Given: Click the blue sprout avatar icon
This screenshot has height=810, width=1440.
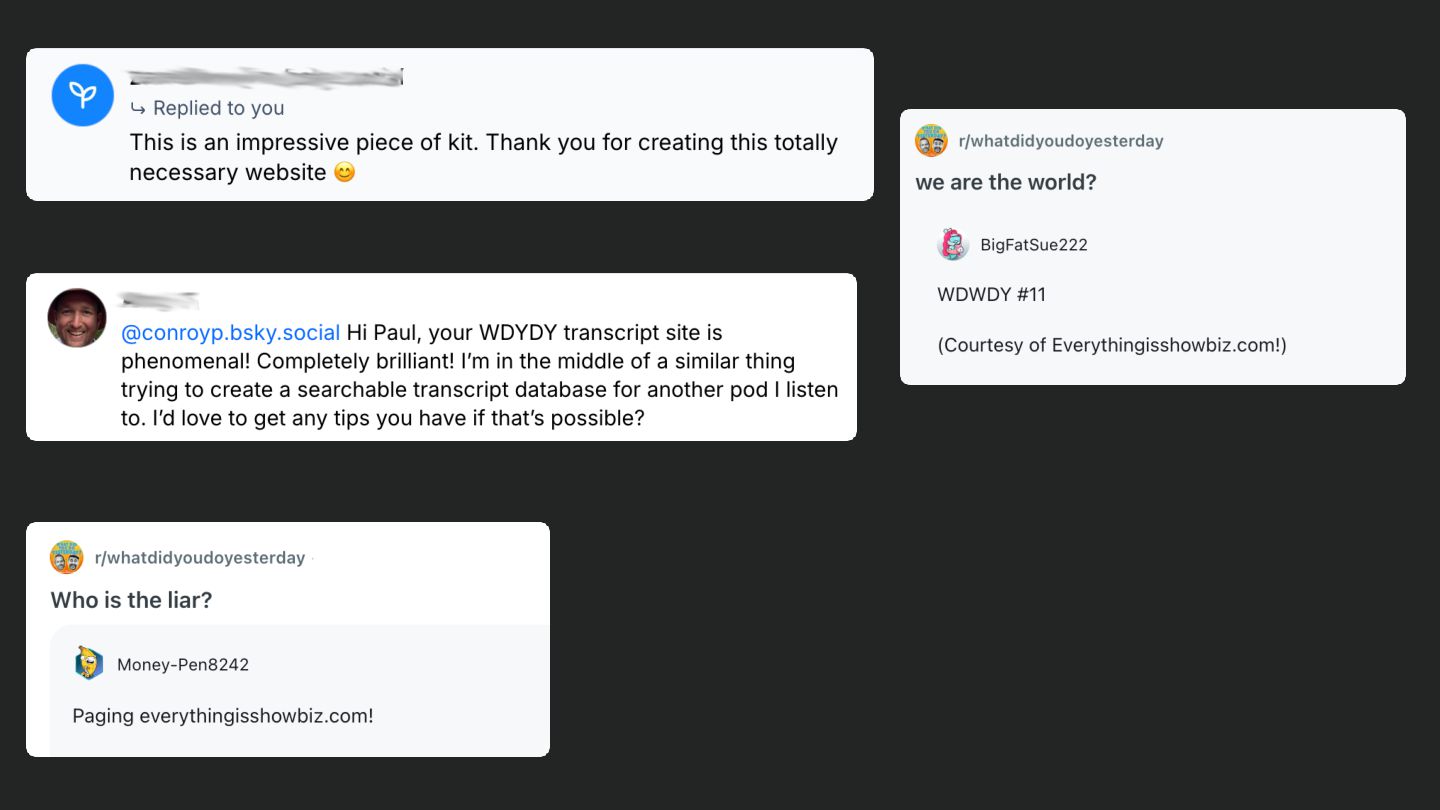Looking at the screenshot, I should click(82, 95).
